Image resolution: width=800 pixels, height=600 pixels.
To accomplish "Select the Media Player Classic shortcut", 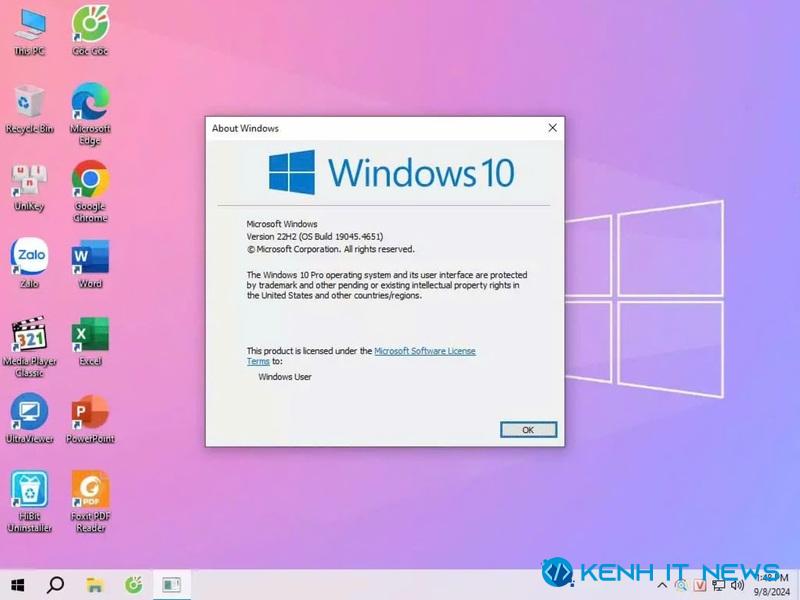I will click(29, 347).
